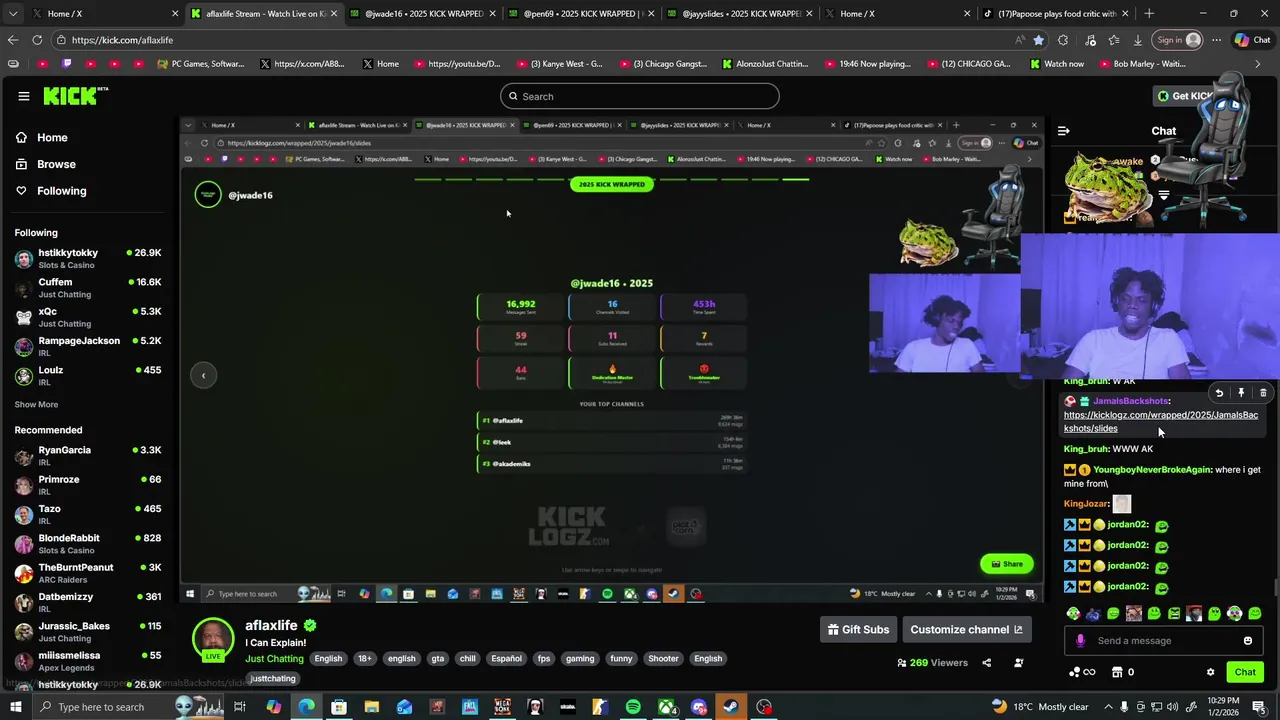Click the 18+ stream tag
1280x720 pixels.
pyautogui.click(x=365, y=659)
